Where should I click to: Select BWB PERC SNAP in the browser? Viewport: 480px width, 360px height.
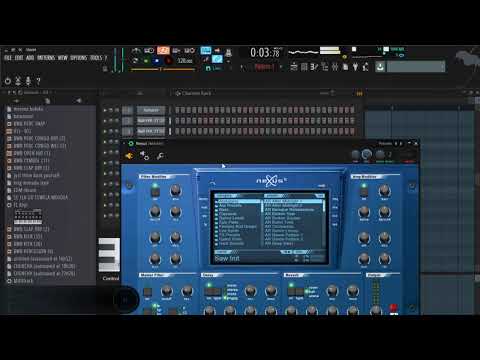pos(30,124)
